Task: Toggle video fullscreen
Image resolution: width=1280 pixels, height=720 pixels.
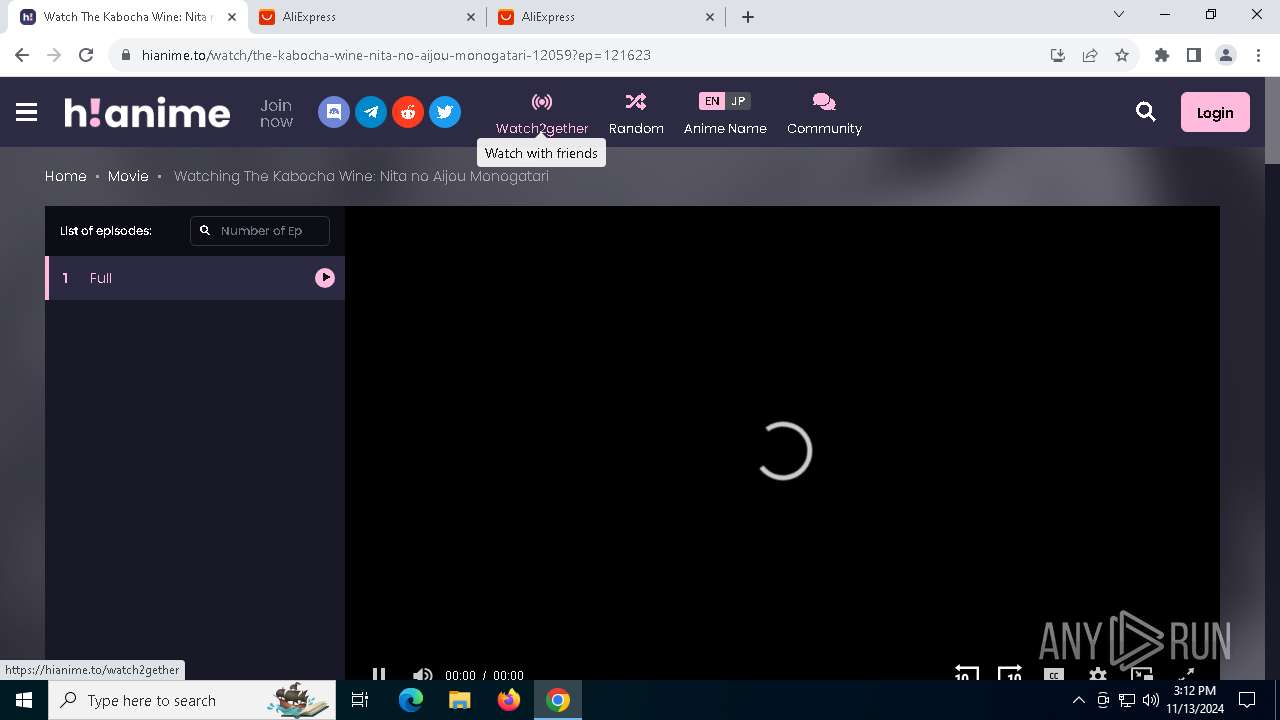Action: (x=1185, y=674)
